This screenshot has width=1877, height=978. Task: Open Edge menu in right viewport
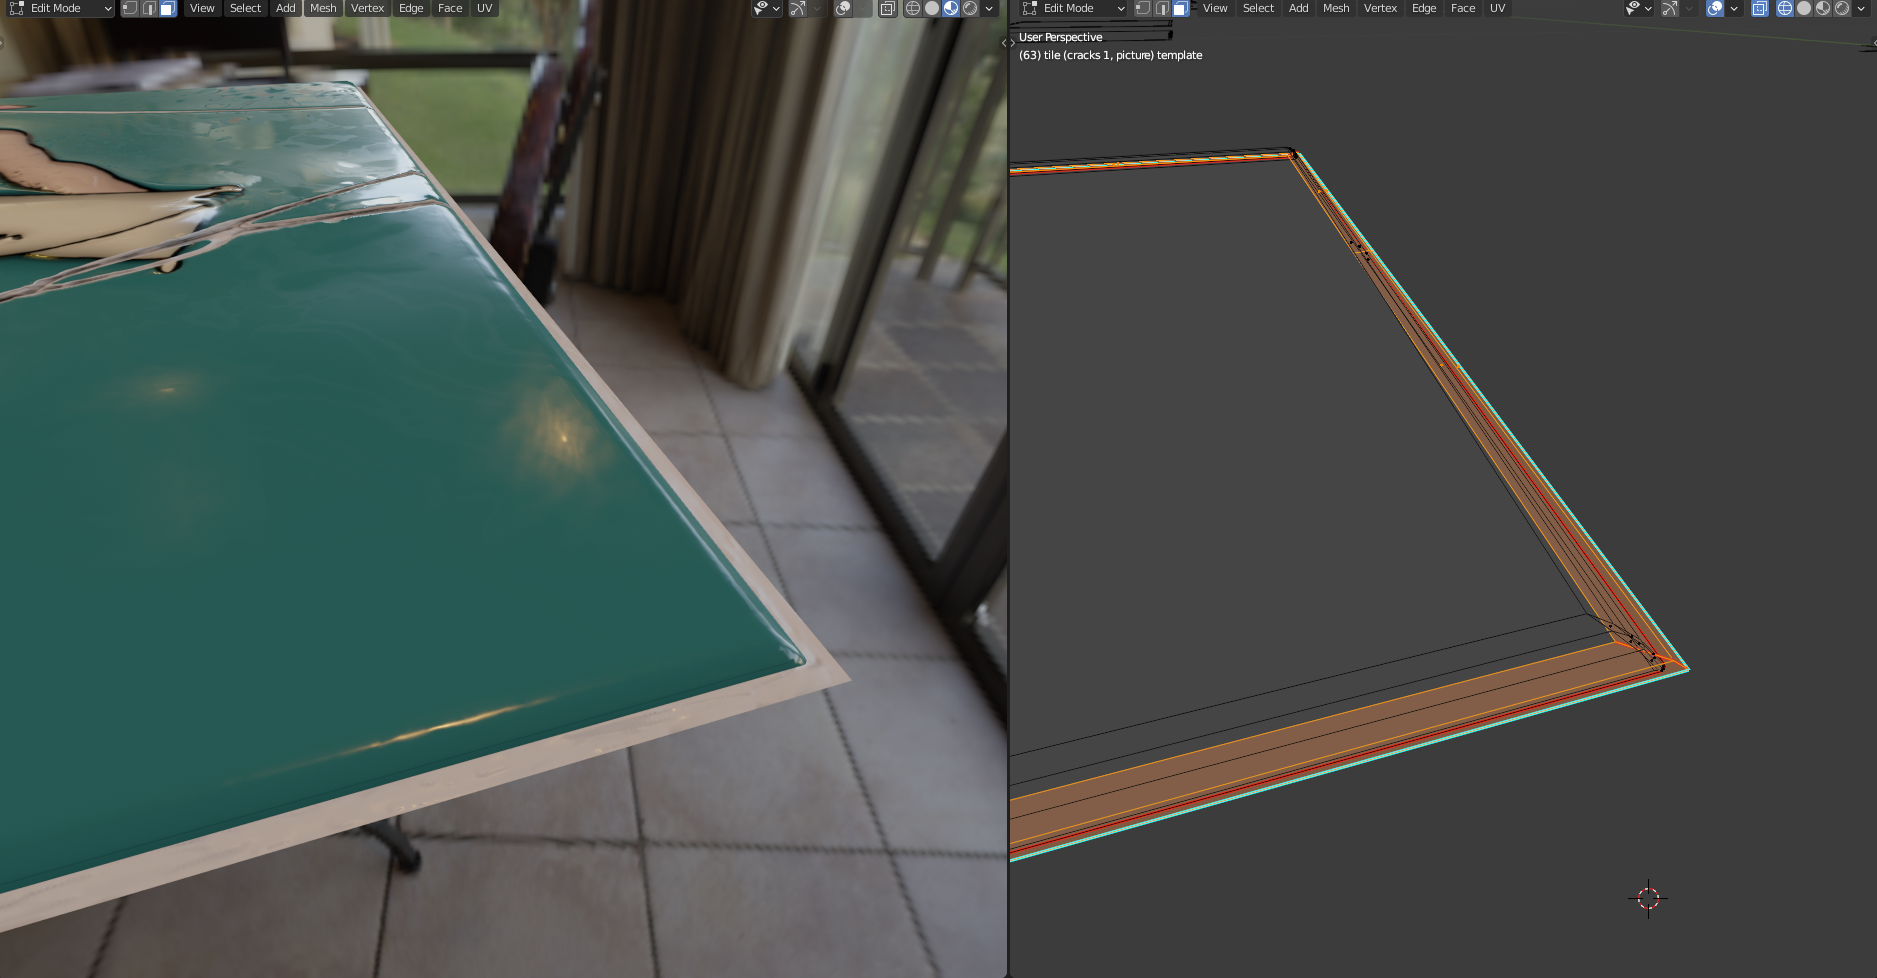pyautogui.click(x=1424, y=8)
